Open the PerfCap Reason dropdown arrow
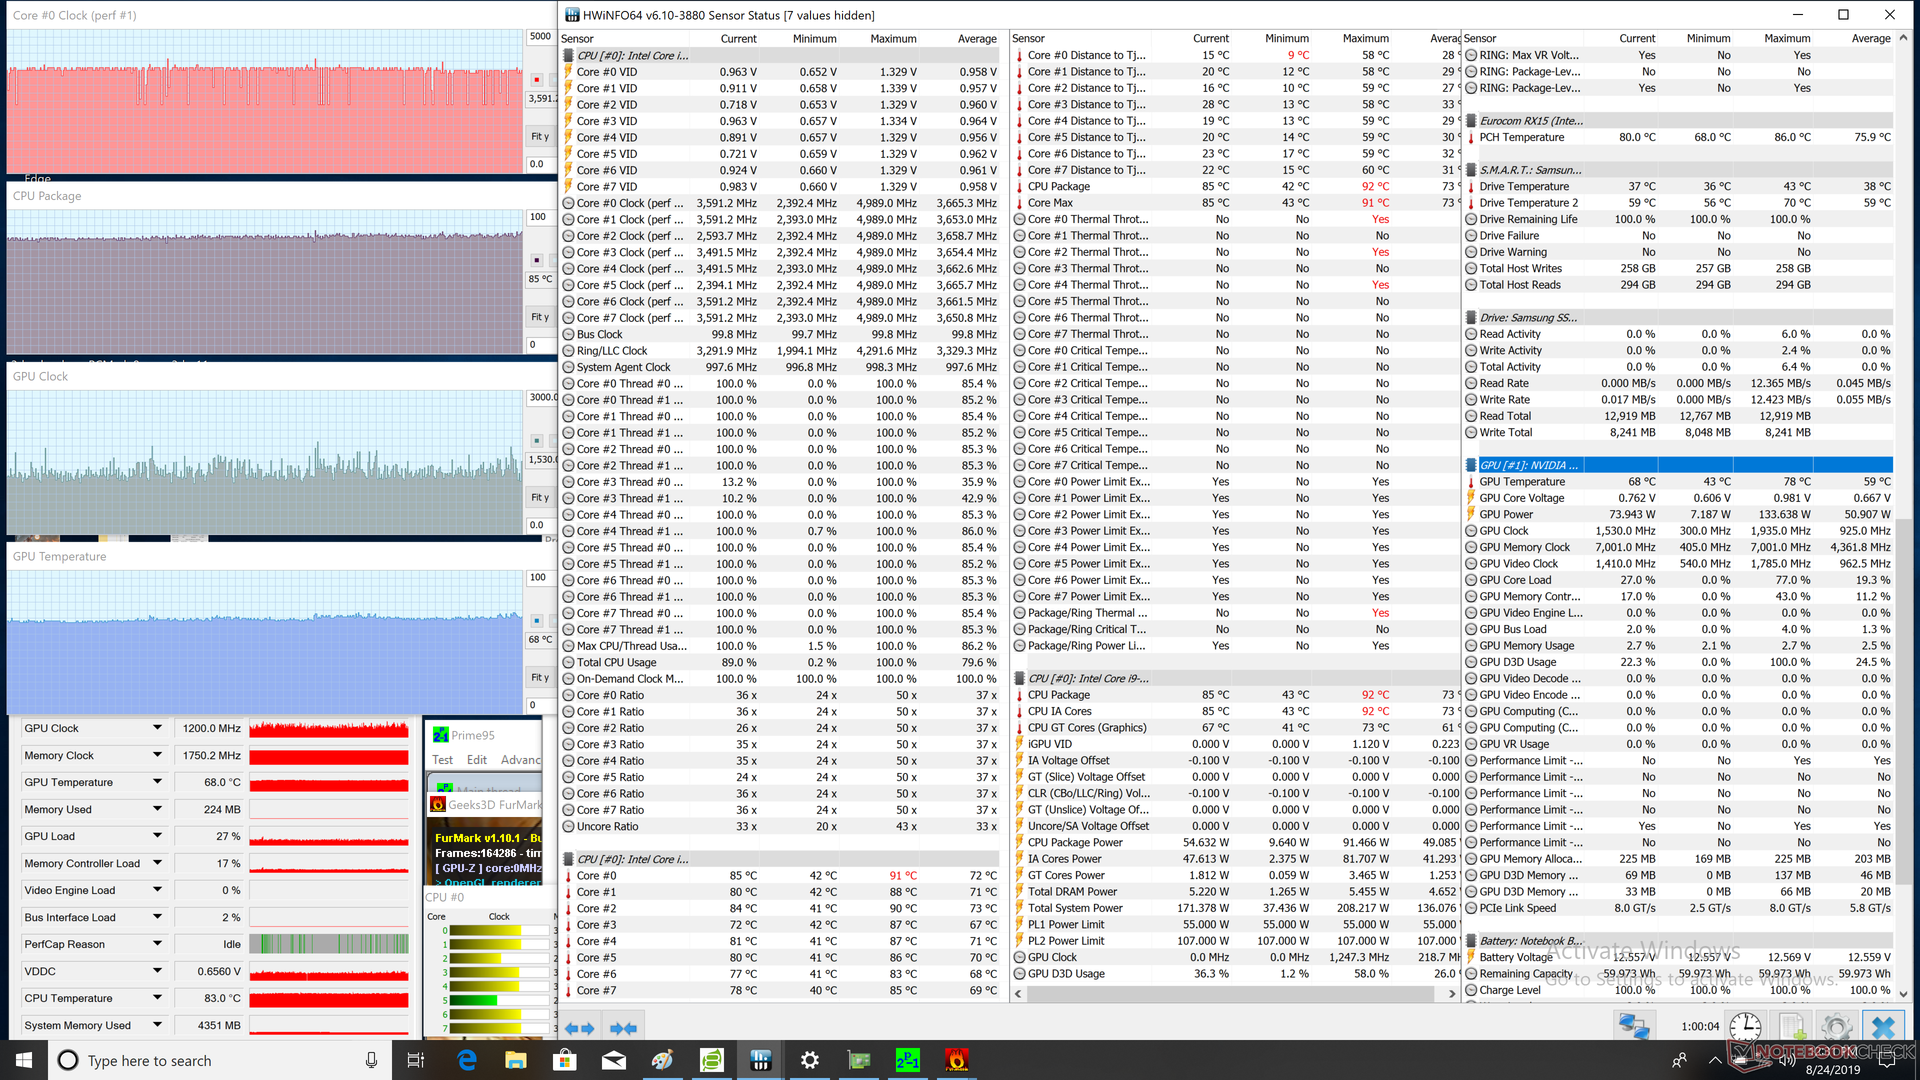1920x1080 pixels. pos(157,944)
